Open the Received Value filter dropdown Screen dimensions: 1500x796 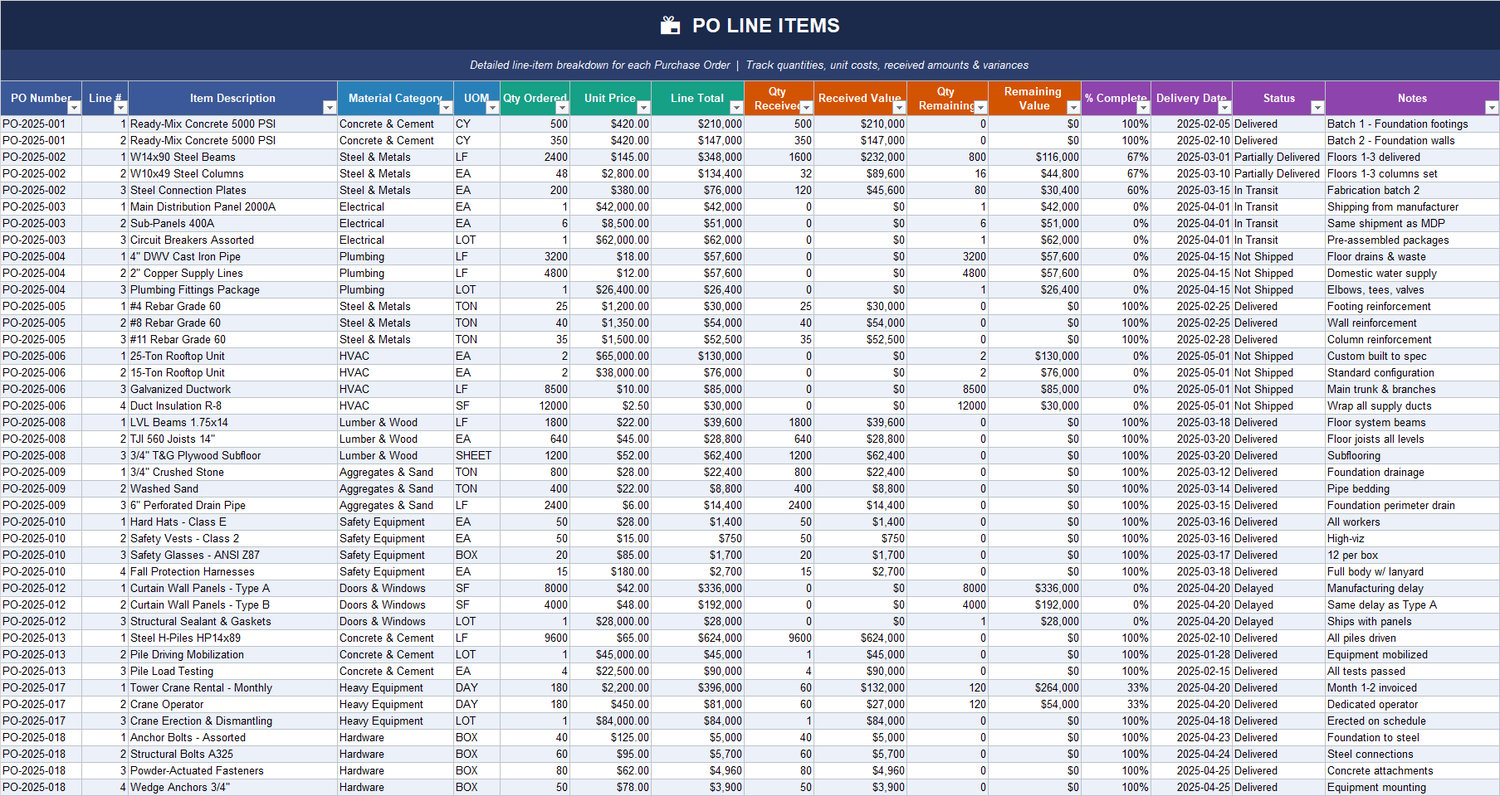click(899, 107)
